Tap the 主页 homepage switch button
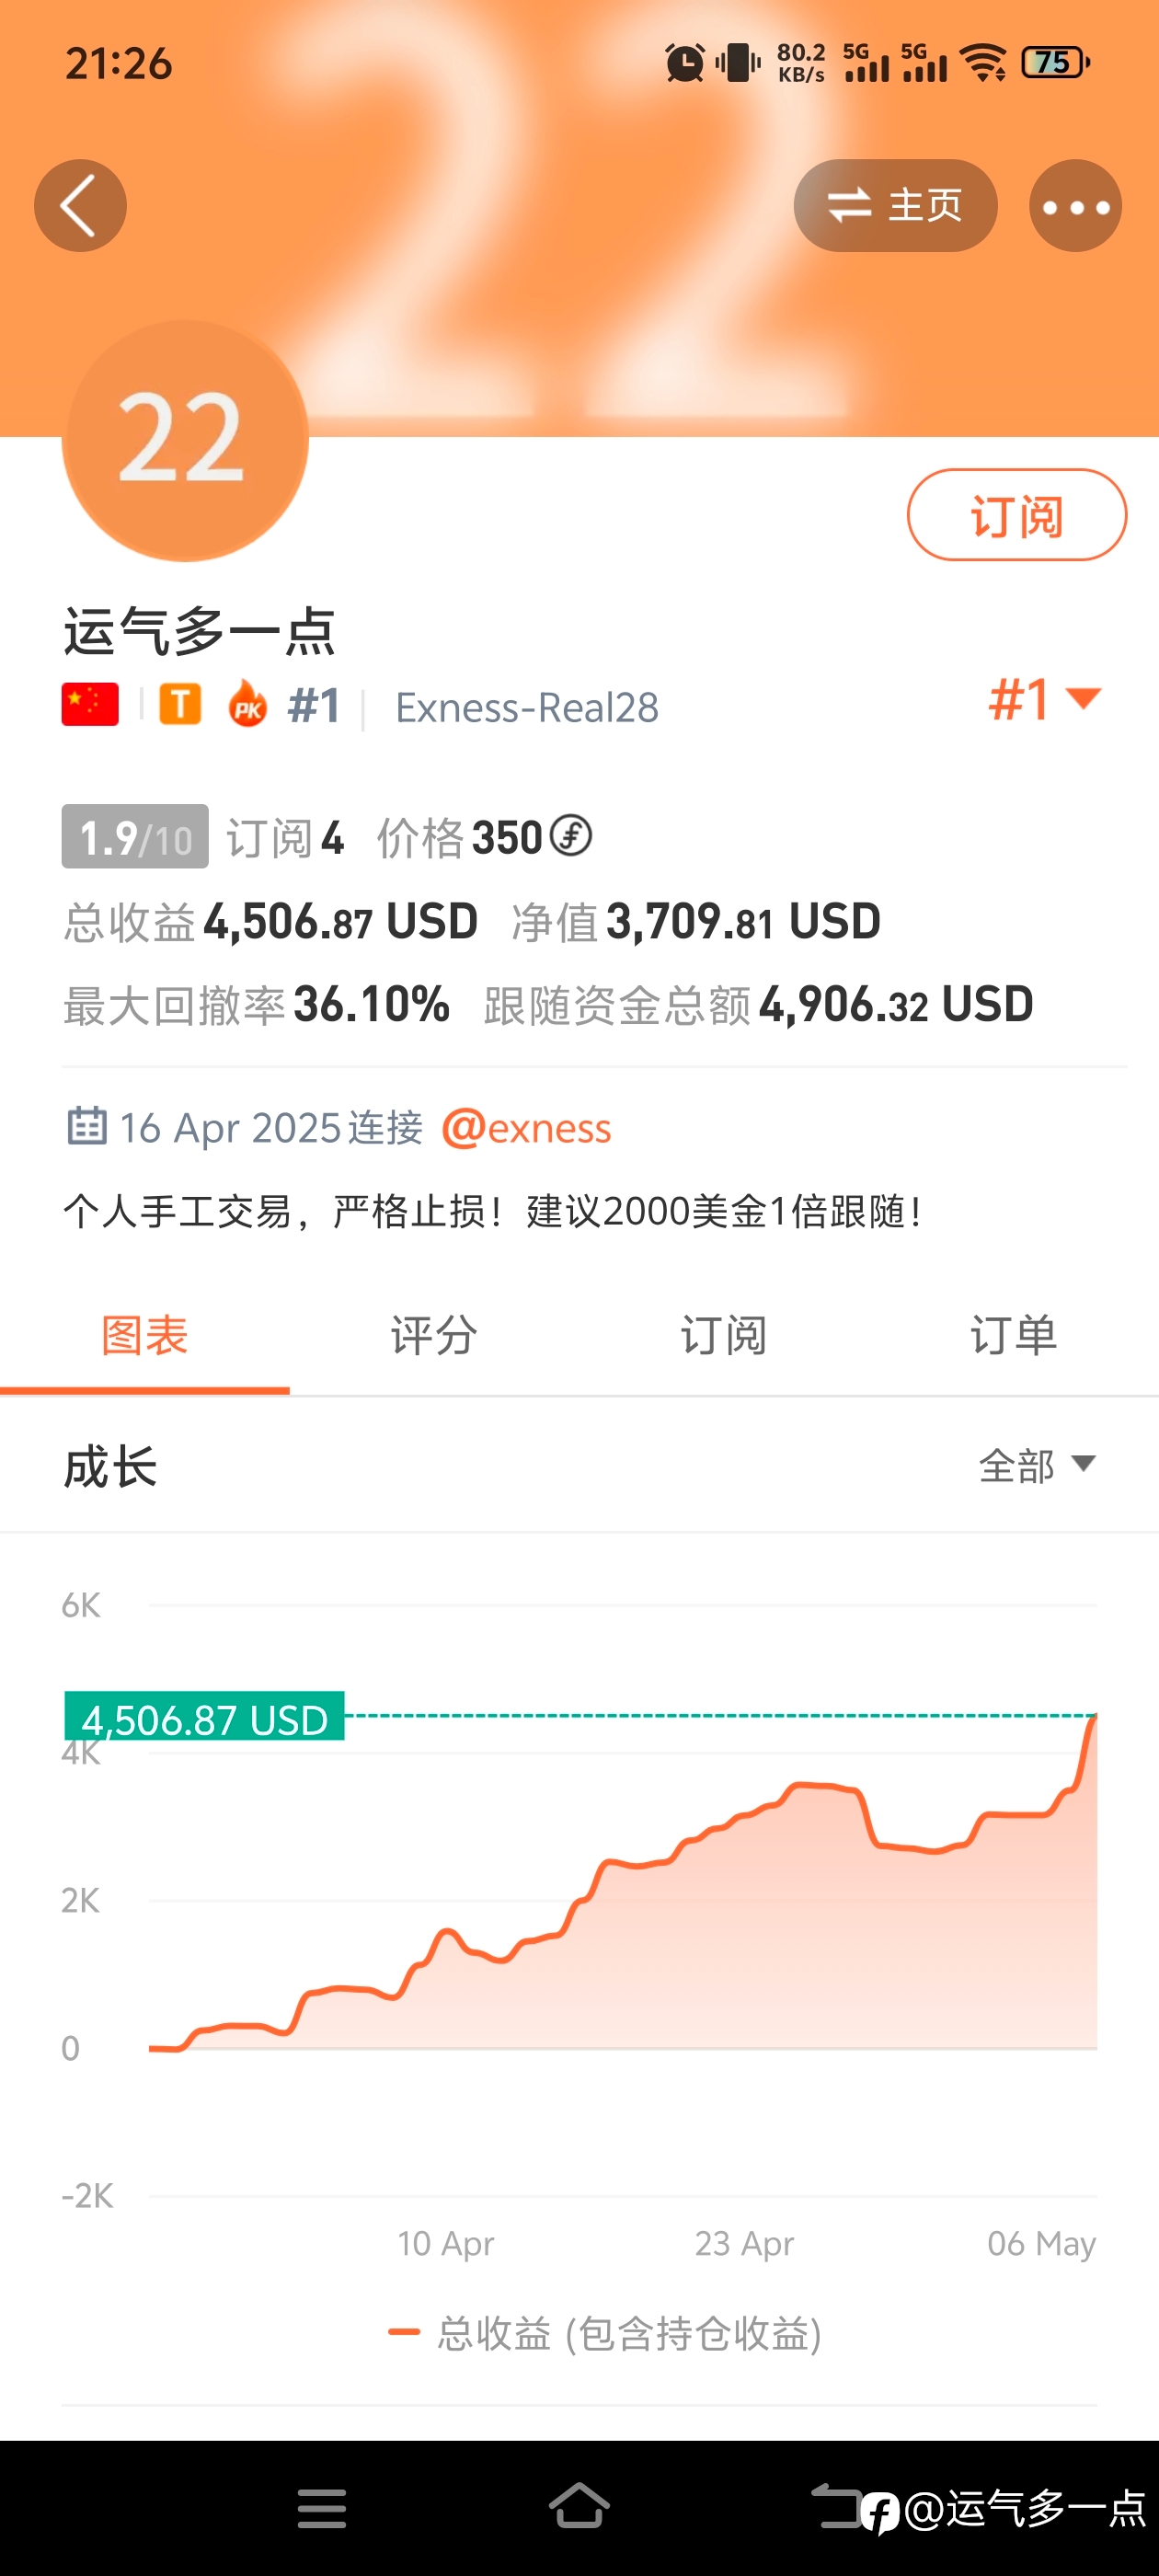 (895, 205)
